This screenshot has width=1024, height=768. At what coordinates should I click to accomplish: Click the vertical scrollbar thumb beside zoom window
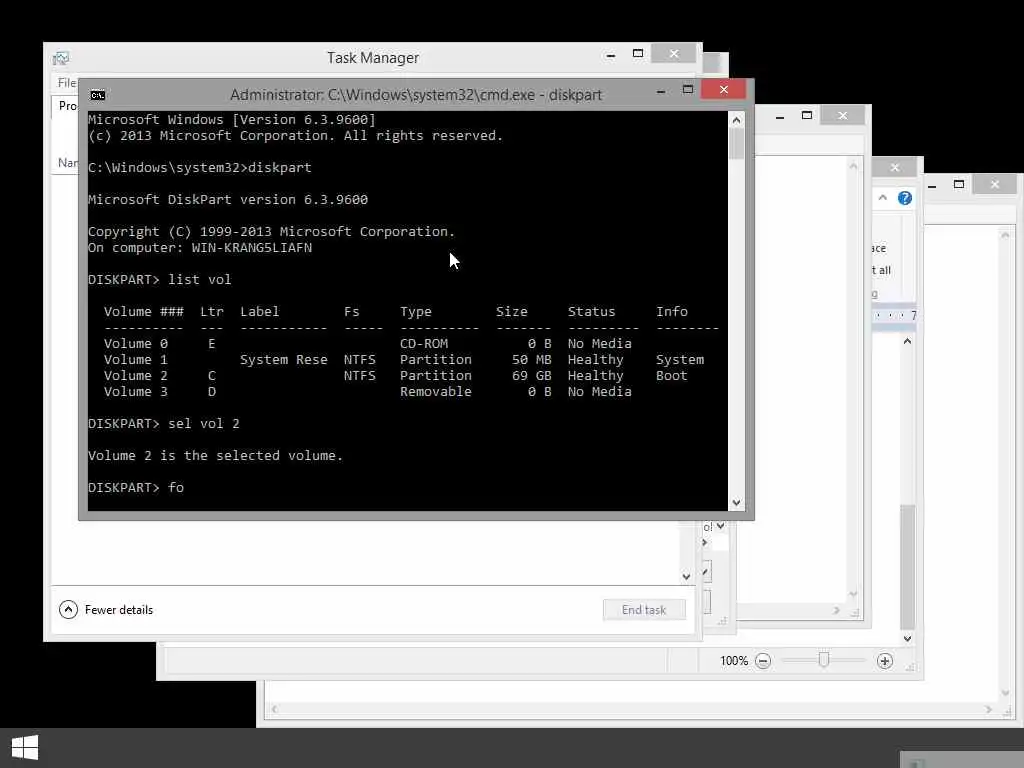click(907, 567)
